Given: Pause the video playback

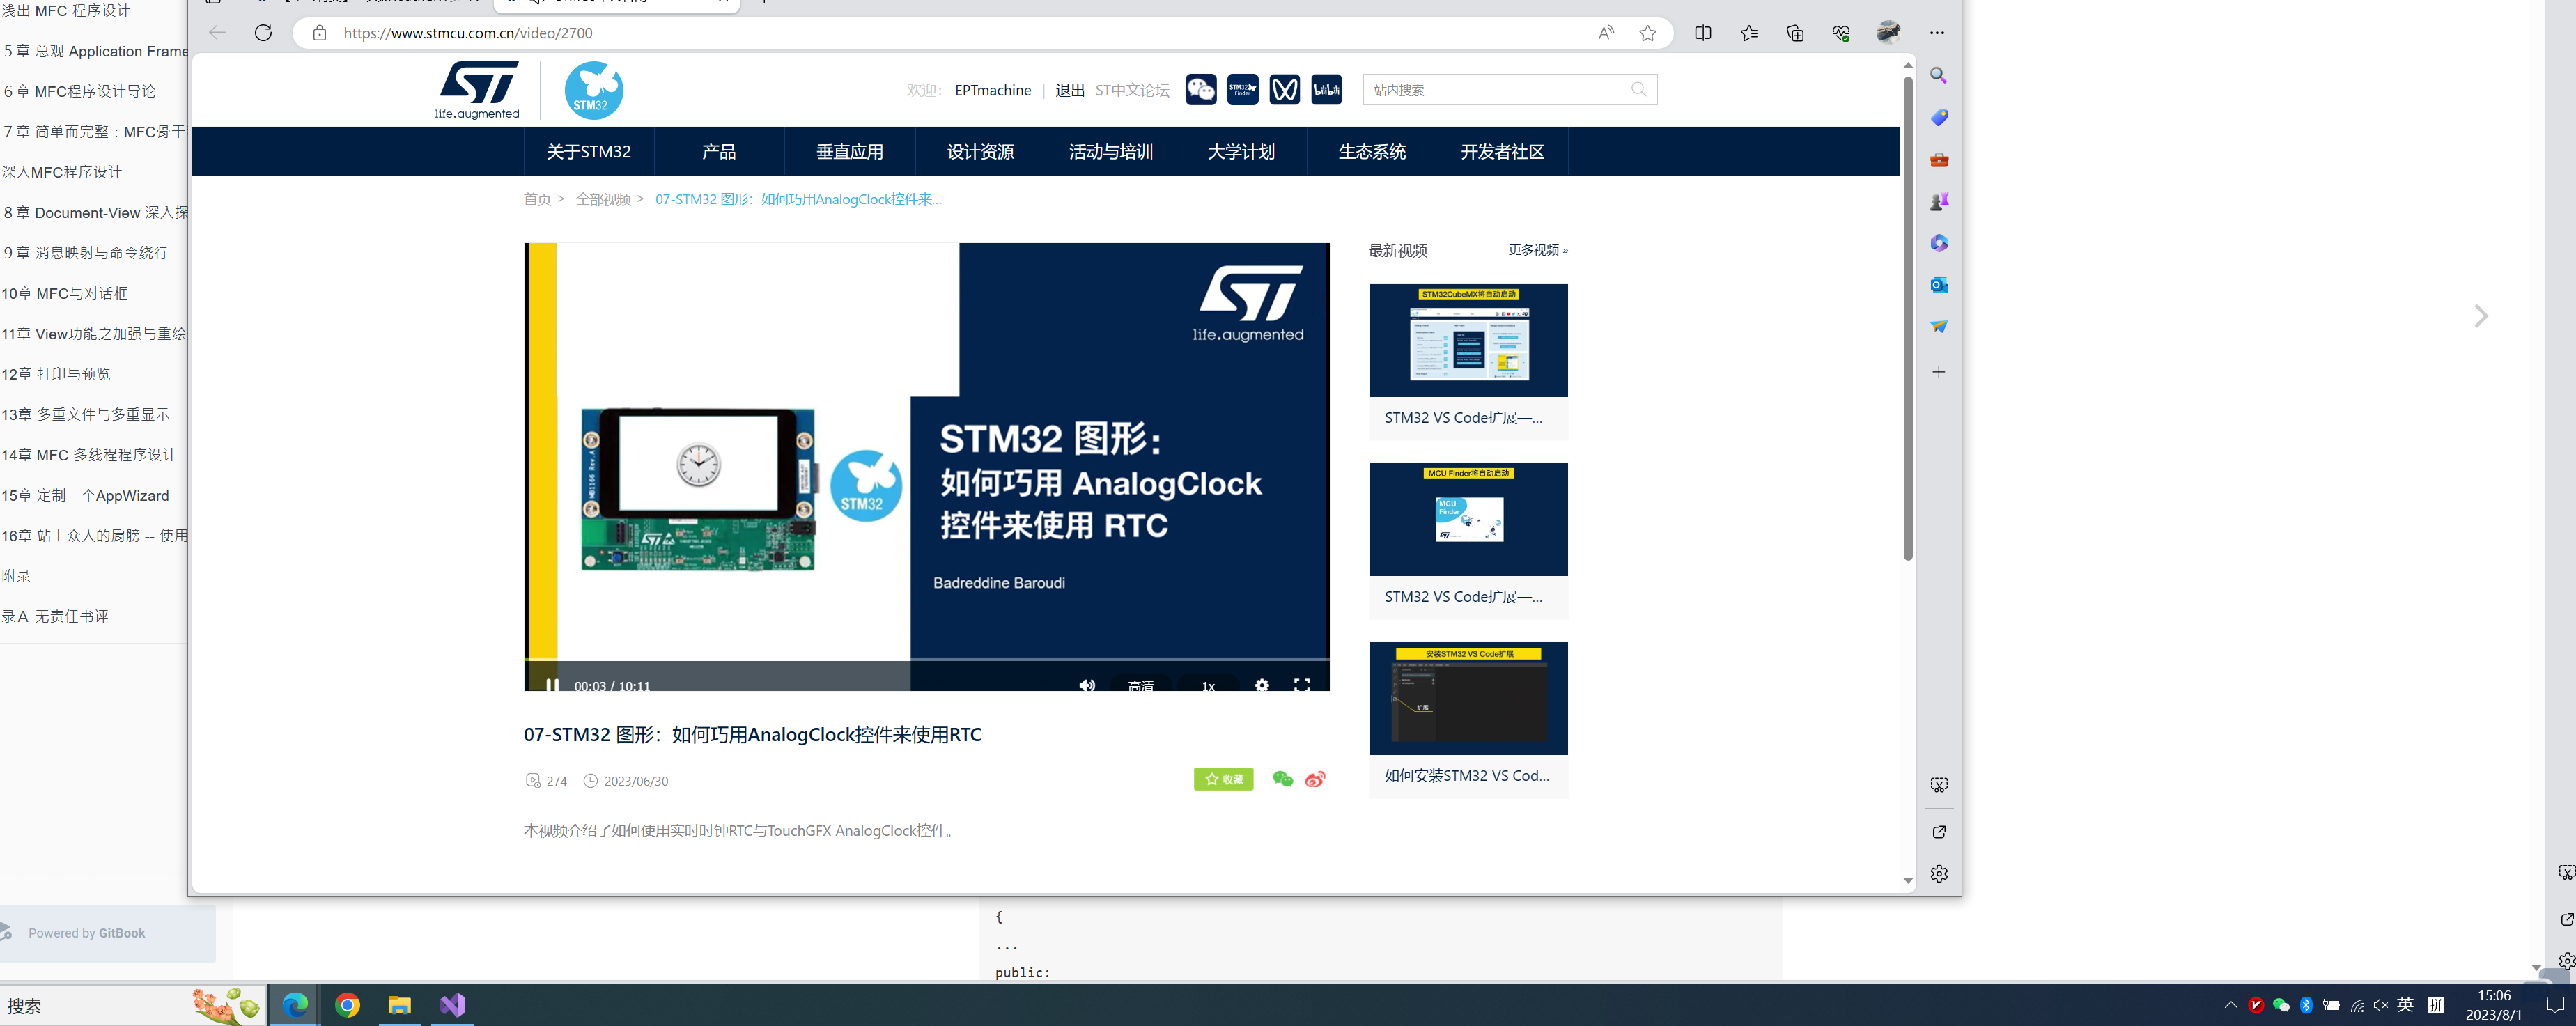Looking at the screenshot, I should (x=552, y=685).
